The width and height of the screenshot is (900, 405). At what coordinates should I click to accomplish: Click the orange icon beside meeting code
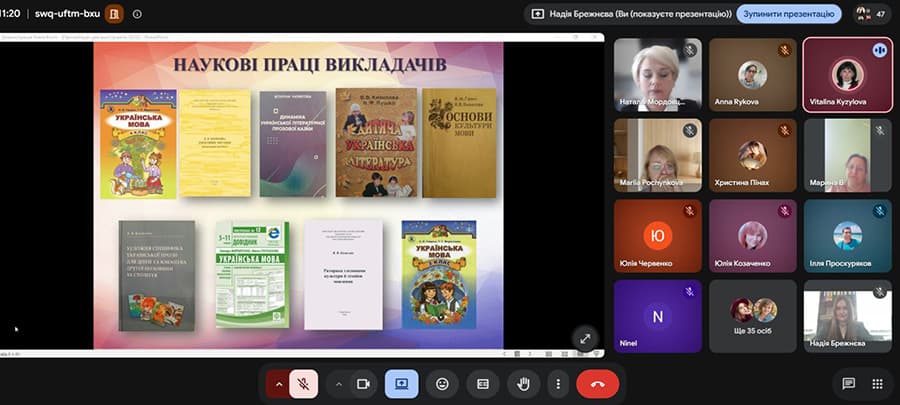[114, 14]
